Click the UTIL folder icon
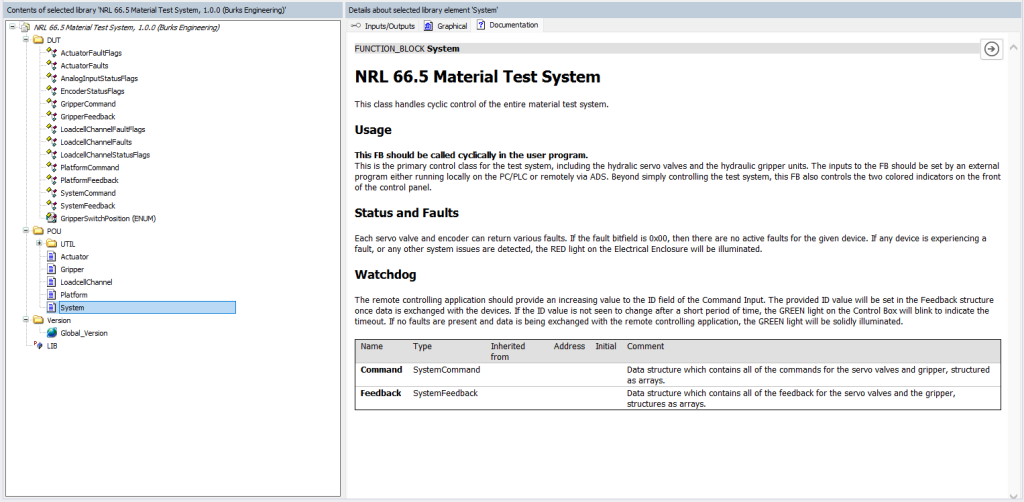This screenshot has width=1024, height=502. tap(52, 243)
